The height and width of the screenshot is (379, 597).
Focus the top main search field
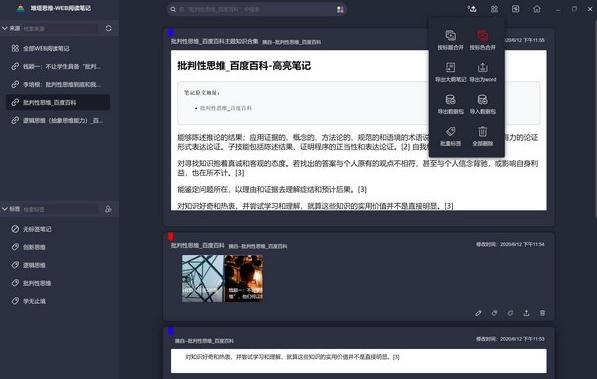(x=257, y=9)
